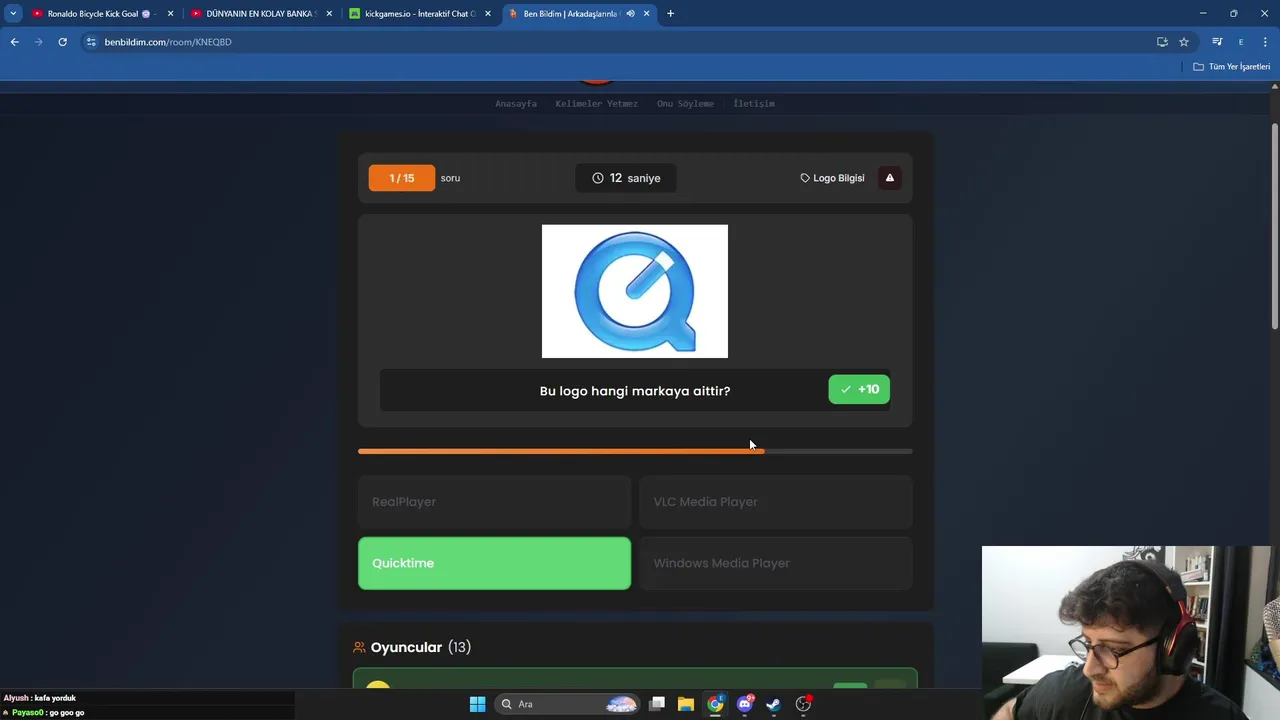Click the green +10 score badge
The image size is (1280, 720).
(x=859, y=390)
